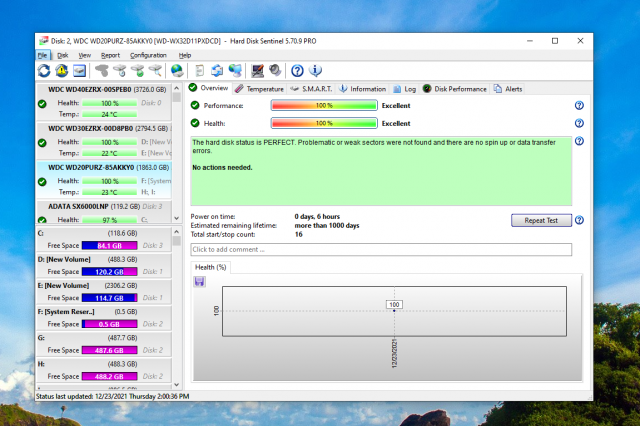Switch to the Temperature tab
The image size is (640, 426).
coord(259,89)
